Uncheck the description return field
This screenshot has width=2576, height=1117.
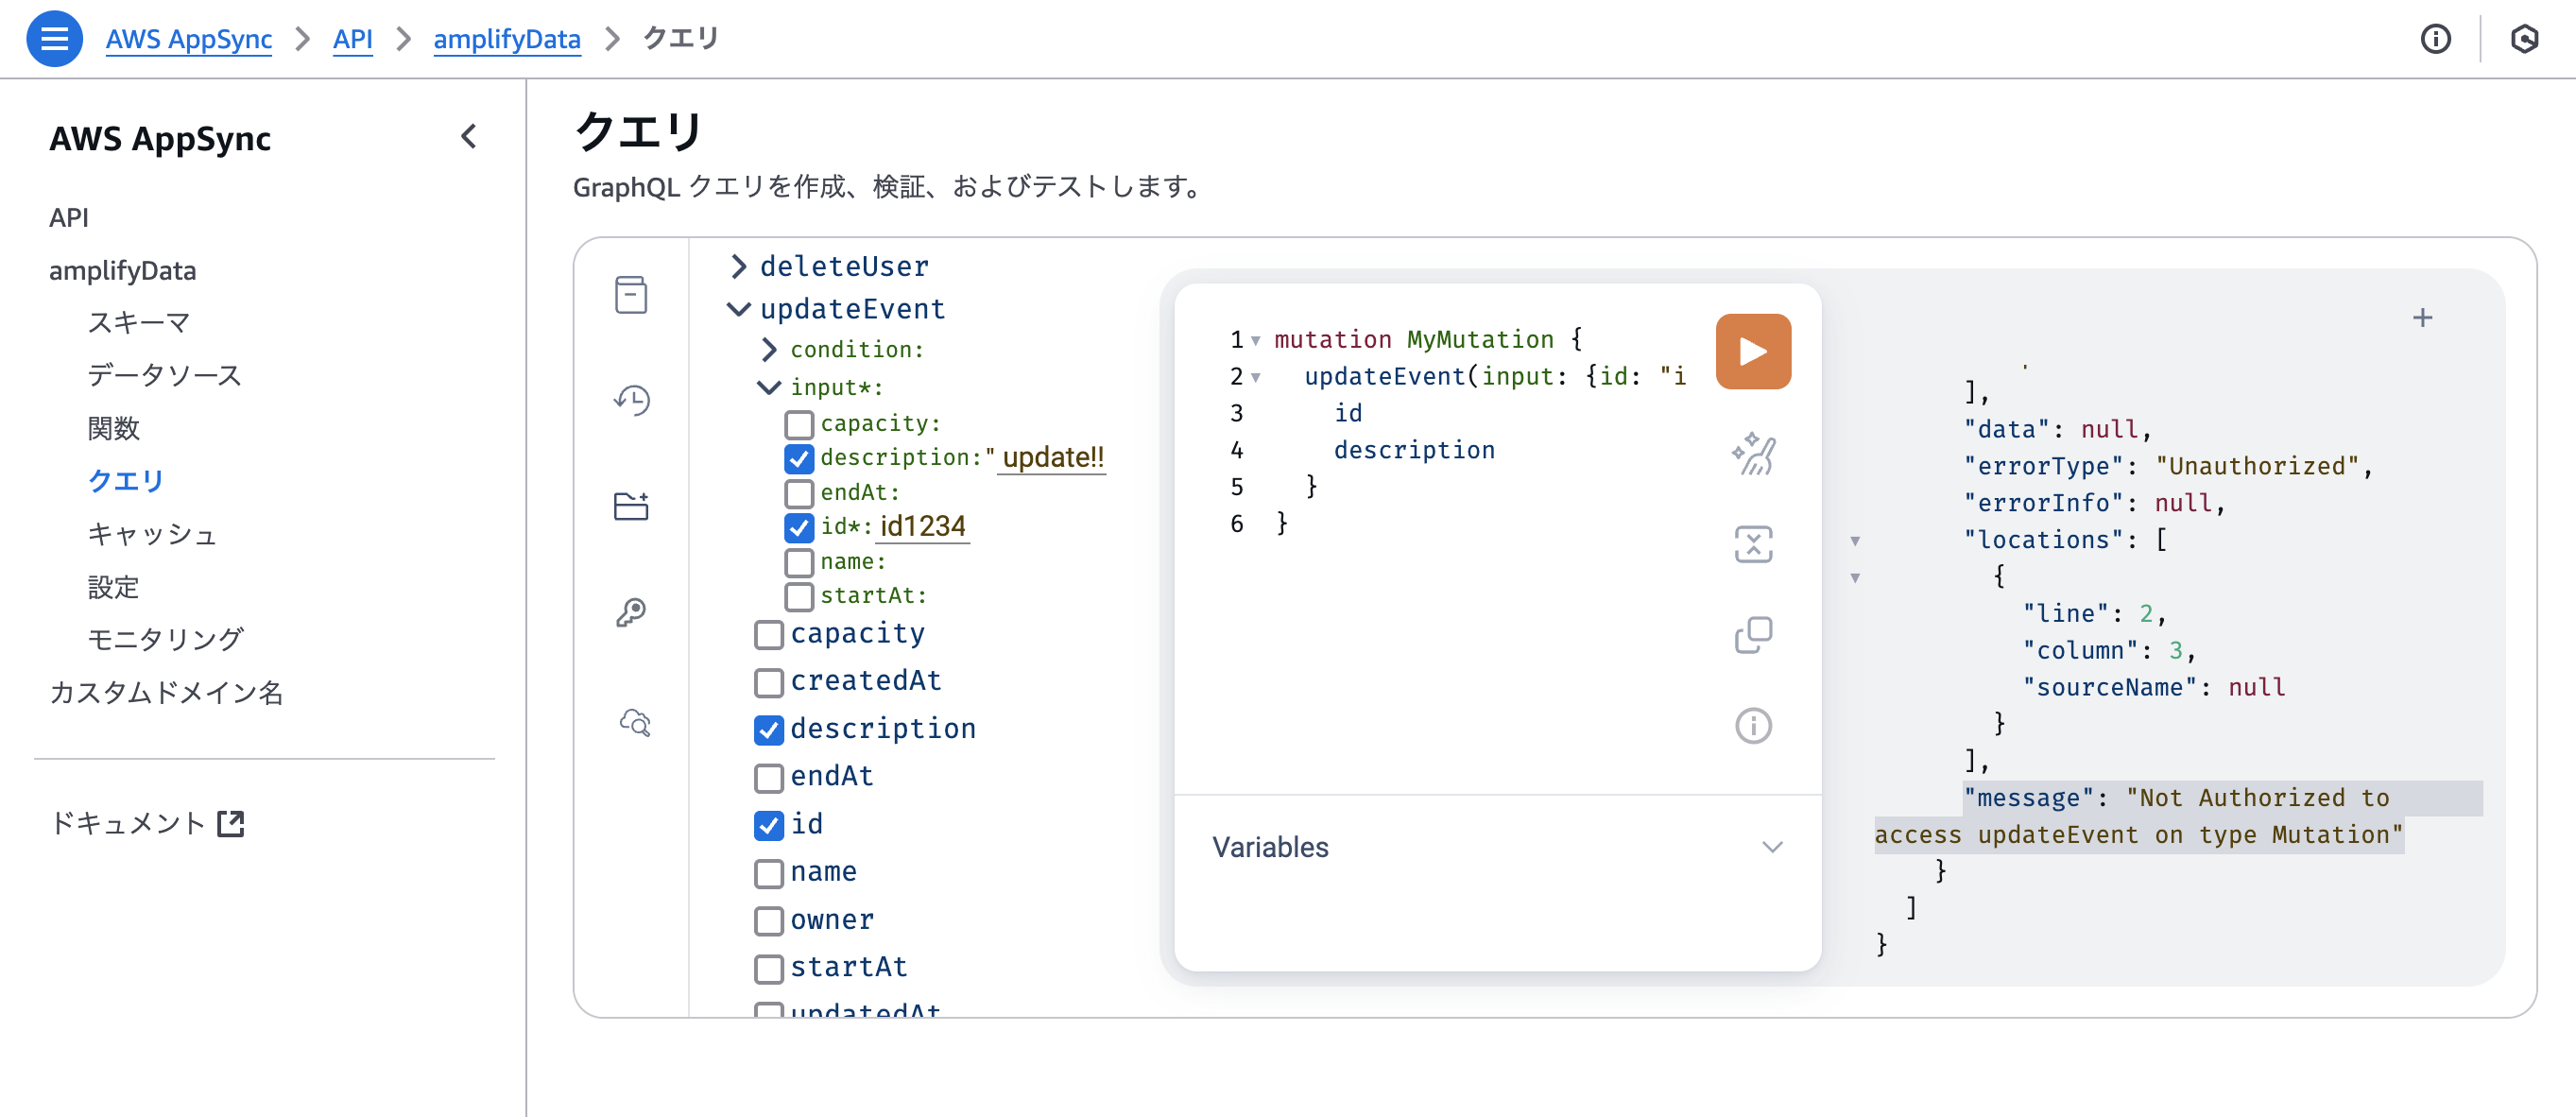[x=768, y=730]
